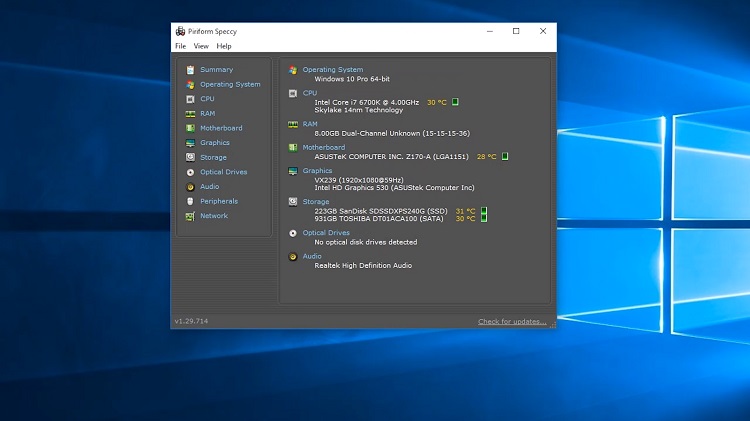750x421 pixels.
Task: Open the File menu
Action: pos(180,46)
